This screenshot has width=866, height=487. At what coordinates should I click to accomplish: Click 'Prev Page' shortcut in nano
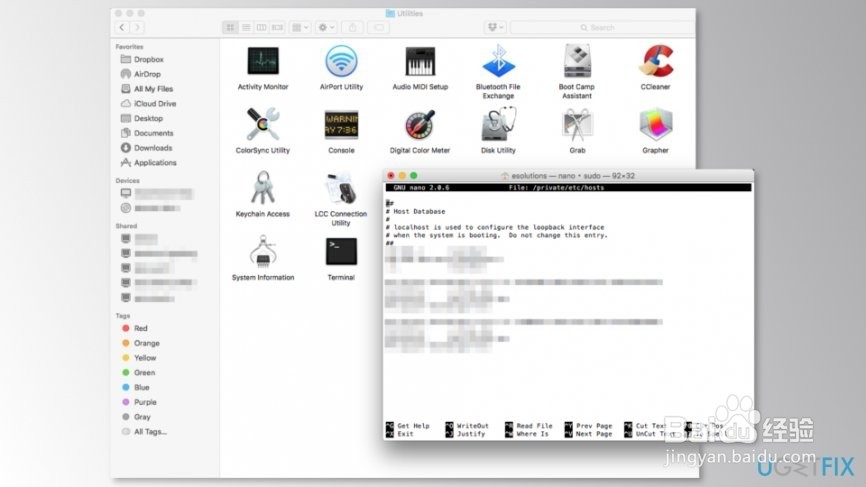588,426
